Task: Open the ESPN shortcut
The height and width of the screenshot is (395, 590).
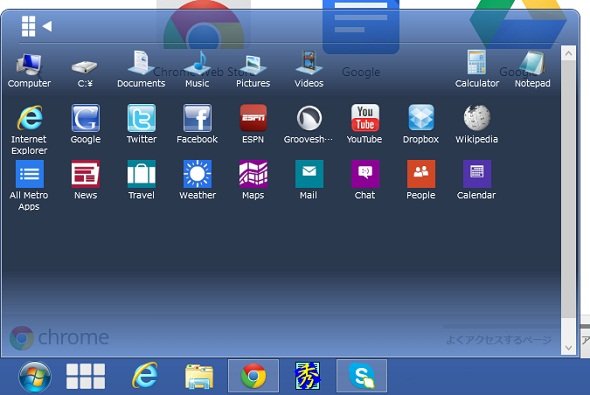Action: tap(253, 125)
